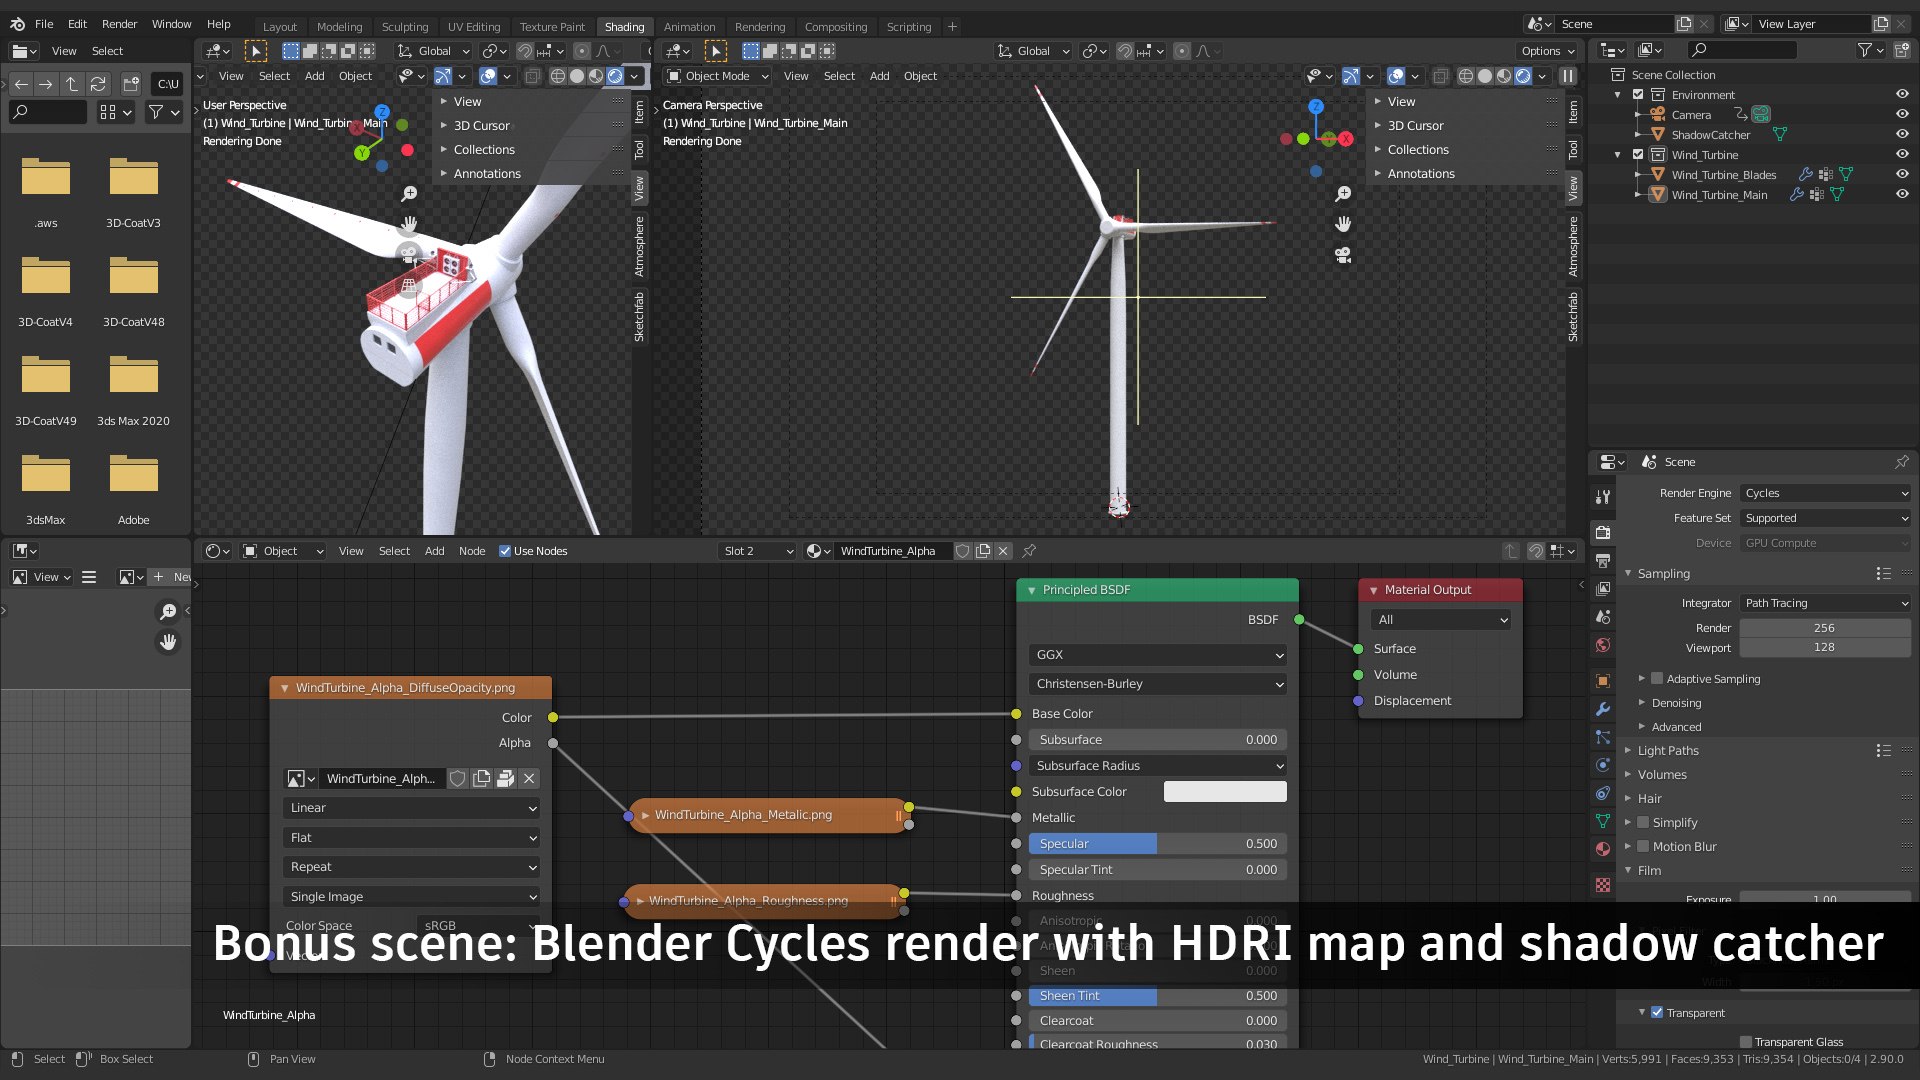Viewport: 1920px width, 1080px height.
Task: Switch to the Compositing workspace tab
Action: (836, 27)
